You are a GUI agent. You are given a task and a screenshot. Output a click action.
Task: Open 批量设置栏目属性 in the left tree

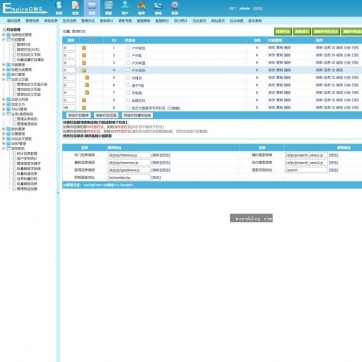coord(30,60)
